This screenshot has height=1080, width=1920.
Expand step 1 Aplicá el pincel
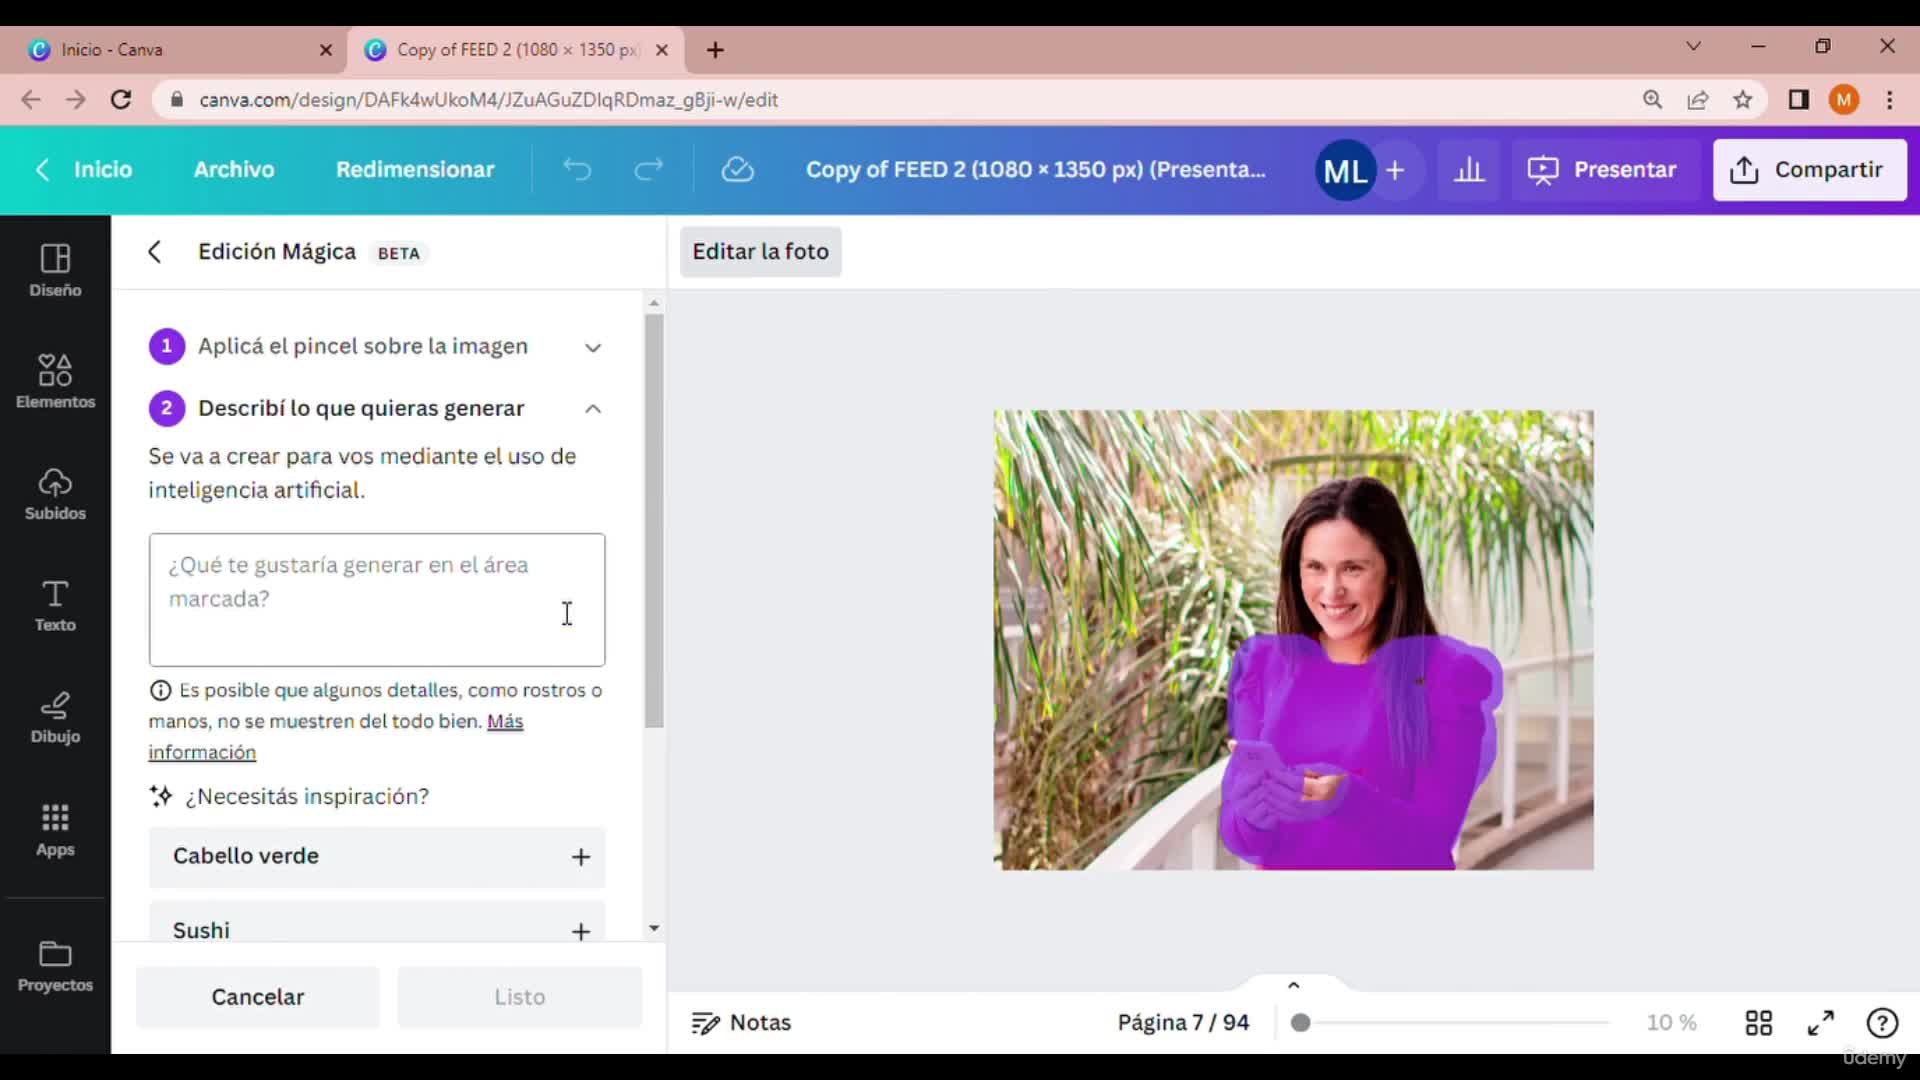(593, 348)
